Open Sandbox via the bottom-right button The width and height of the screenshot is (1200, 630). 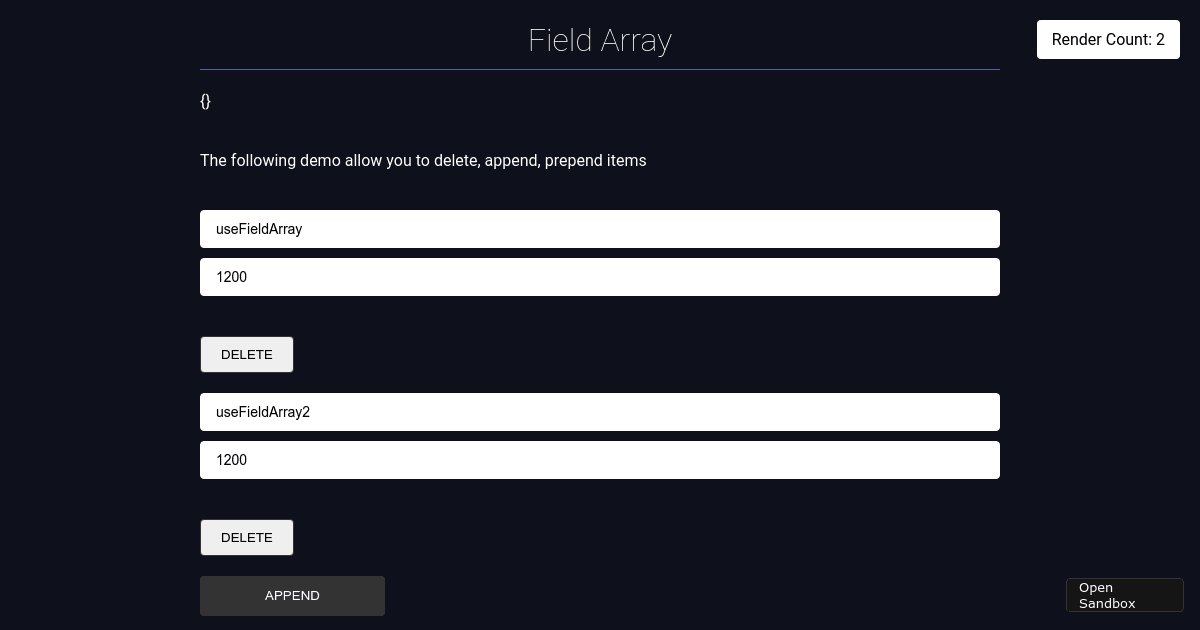coord(1124,595)
